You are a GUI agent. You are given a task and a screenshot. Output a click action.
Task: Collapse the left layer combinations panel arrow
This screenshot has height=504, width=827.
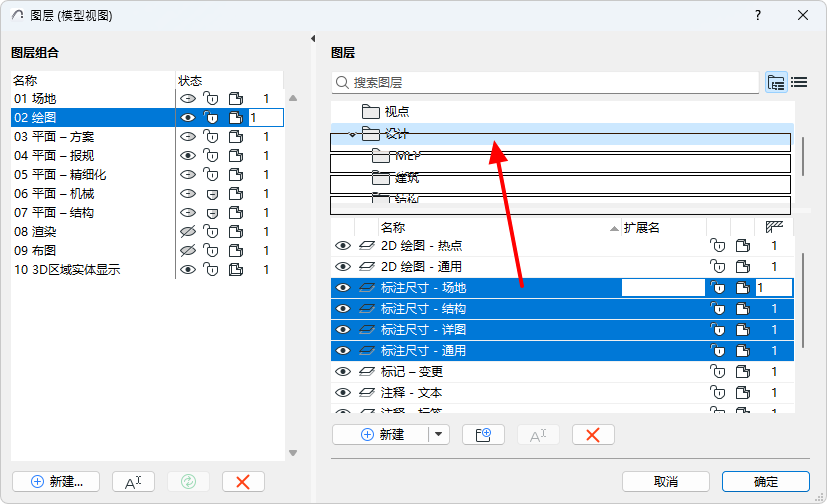coord(313,38)
